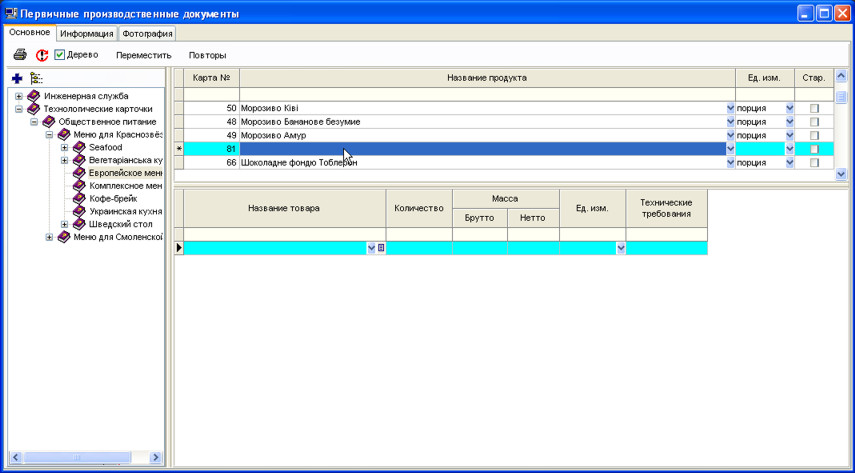Image resolution: width=855 pixels, height=473 pixels.
Task: Click the small grid icon in Название товара cell
Action: tap(381, 248)
